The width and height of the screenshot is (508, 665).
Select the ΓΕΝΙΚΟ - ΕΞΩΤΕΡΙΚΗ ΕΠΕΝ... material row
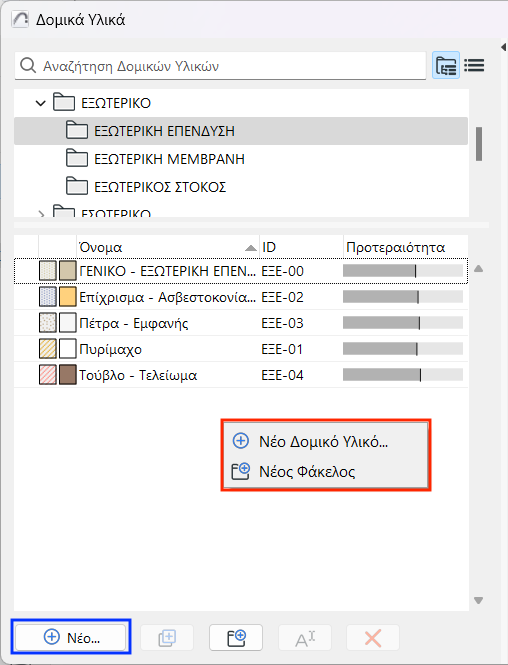tap(241, 271)
